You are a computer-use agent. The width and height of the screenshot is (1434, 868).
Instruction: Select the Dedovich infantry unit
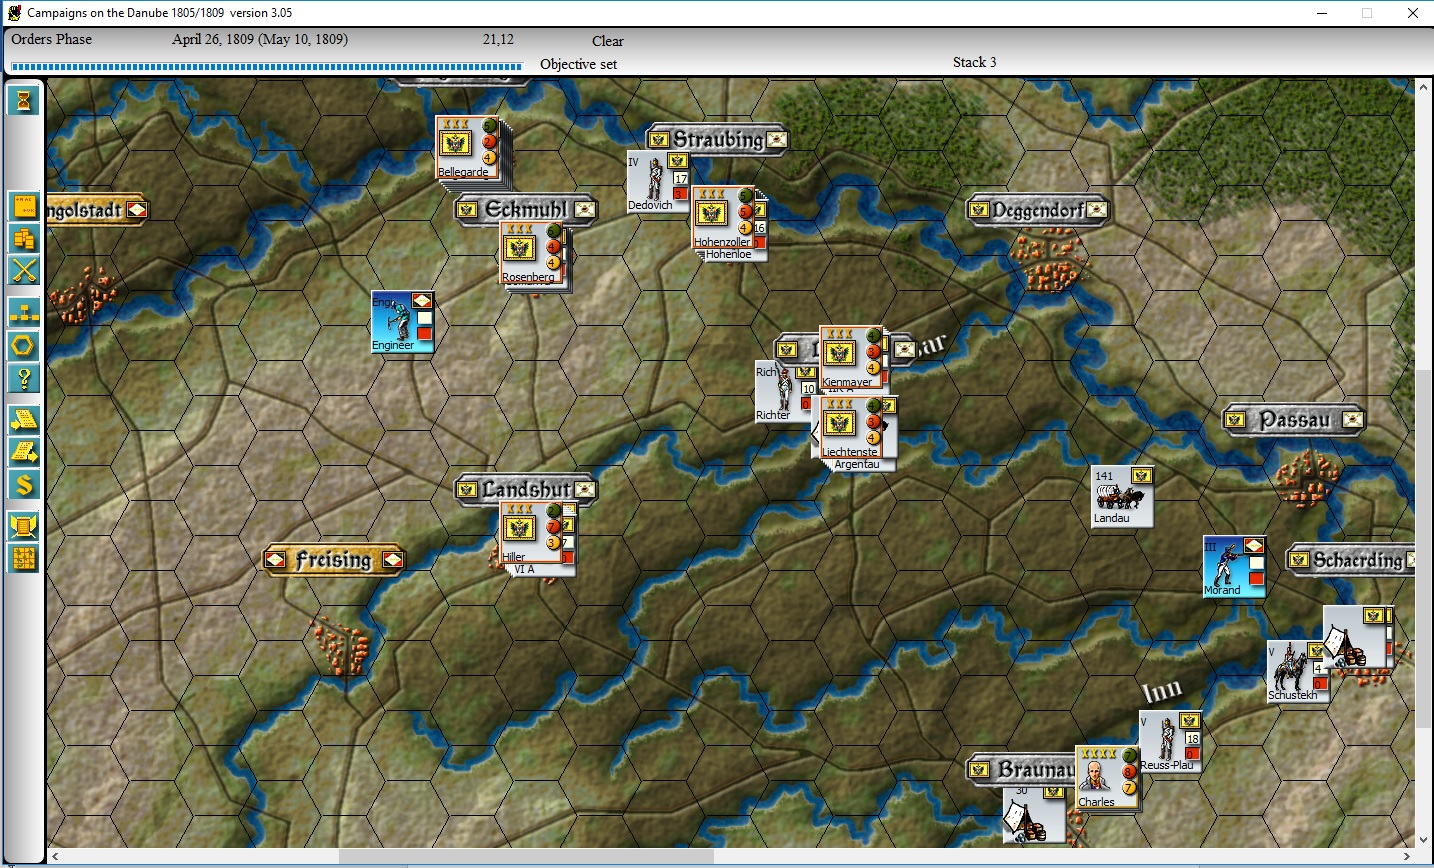[x=657, y=182]
